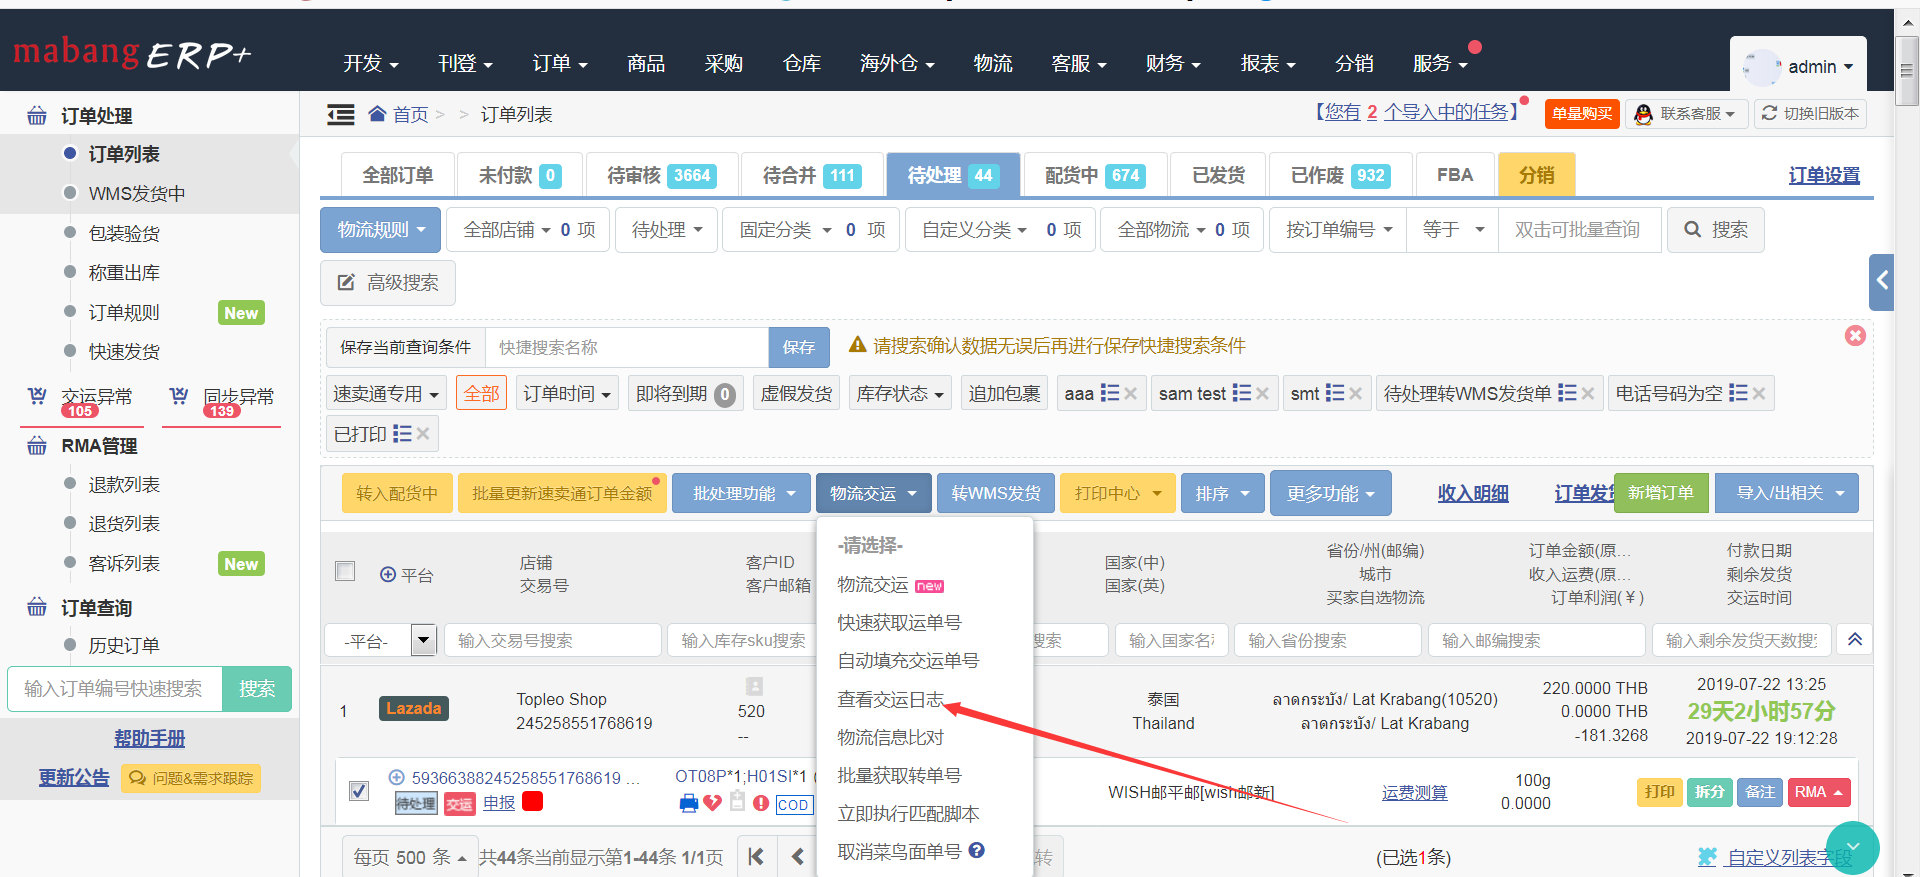The height and width of the screenshot is (877, 1920).
Task: Click the broken heart icon in order row
Action: (712, 802)
